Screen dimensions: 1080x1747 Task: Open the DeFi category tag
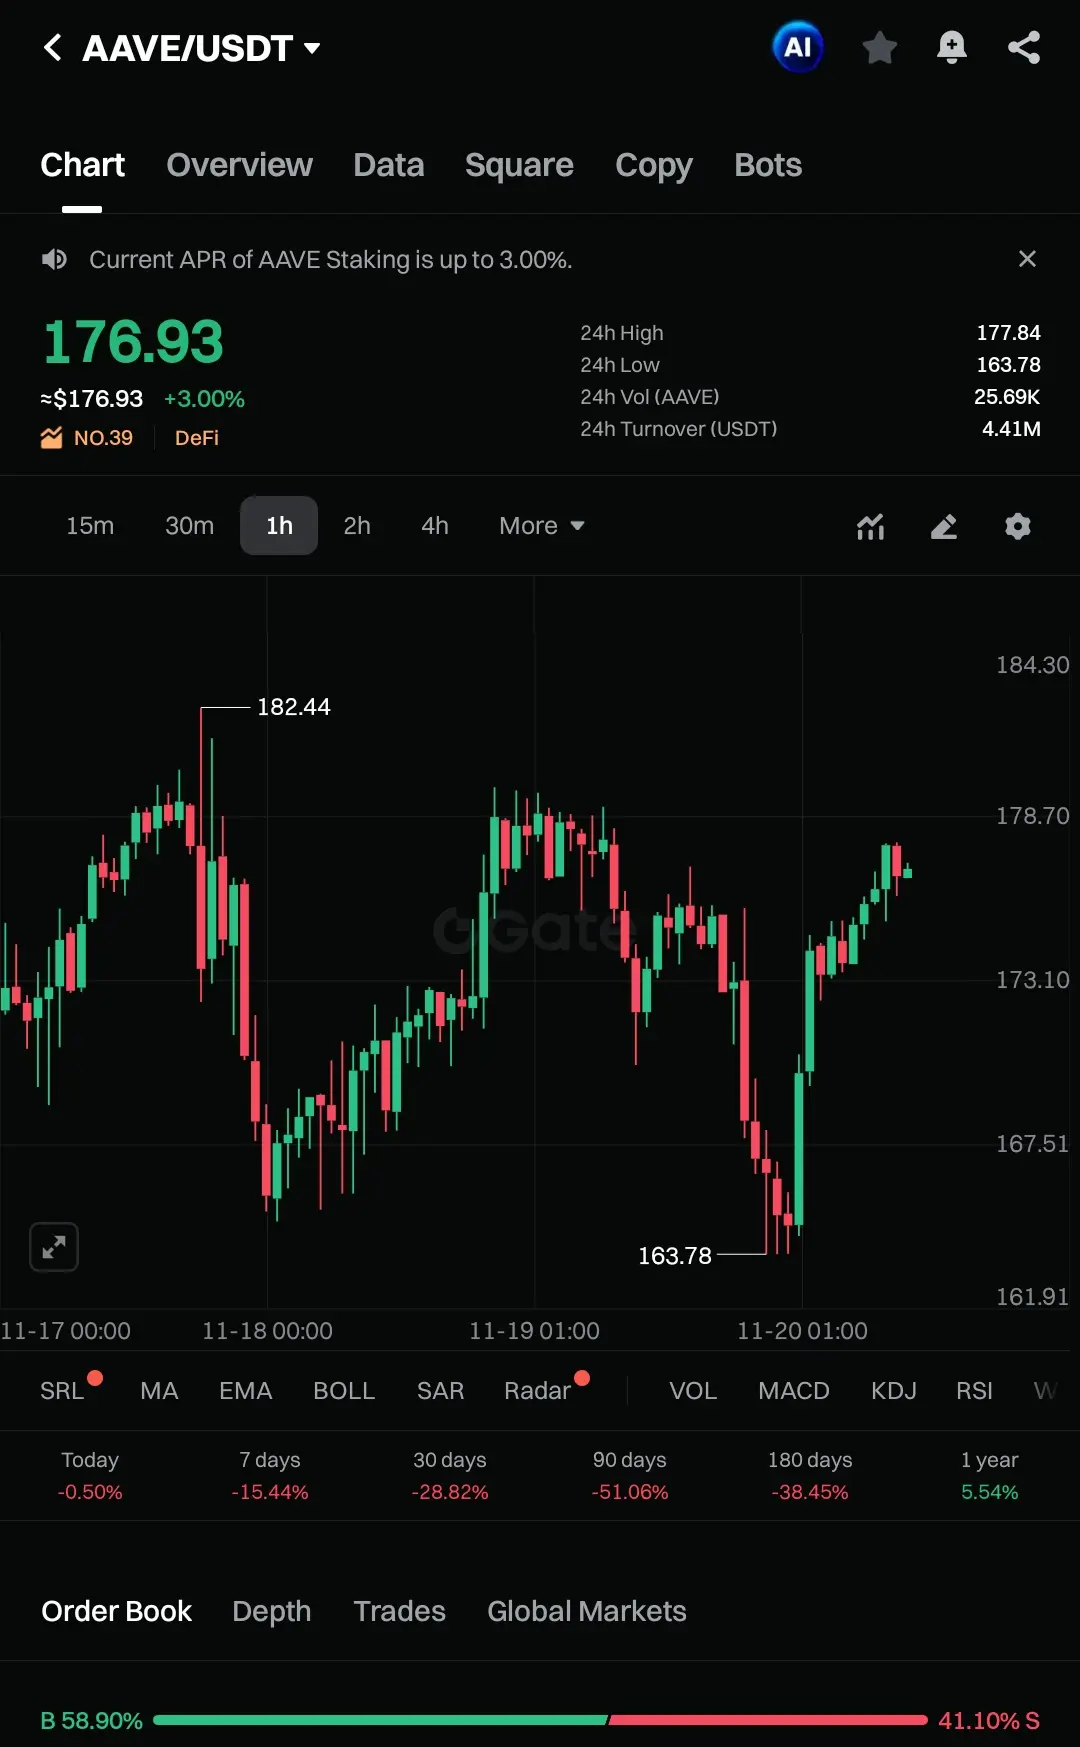(197, 438)
